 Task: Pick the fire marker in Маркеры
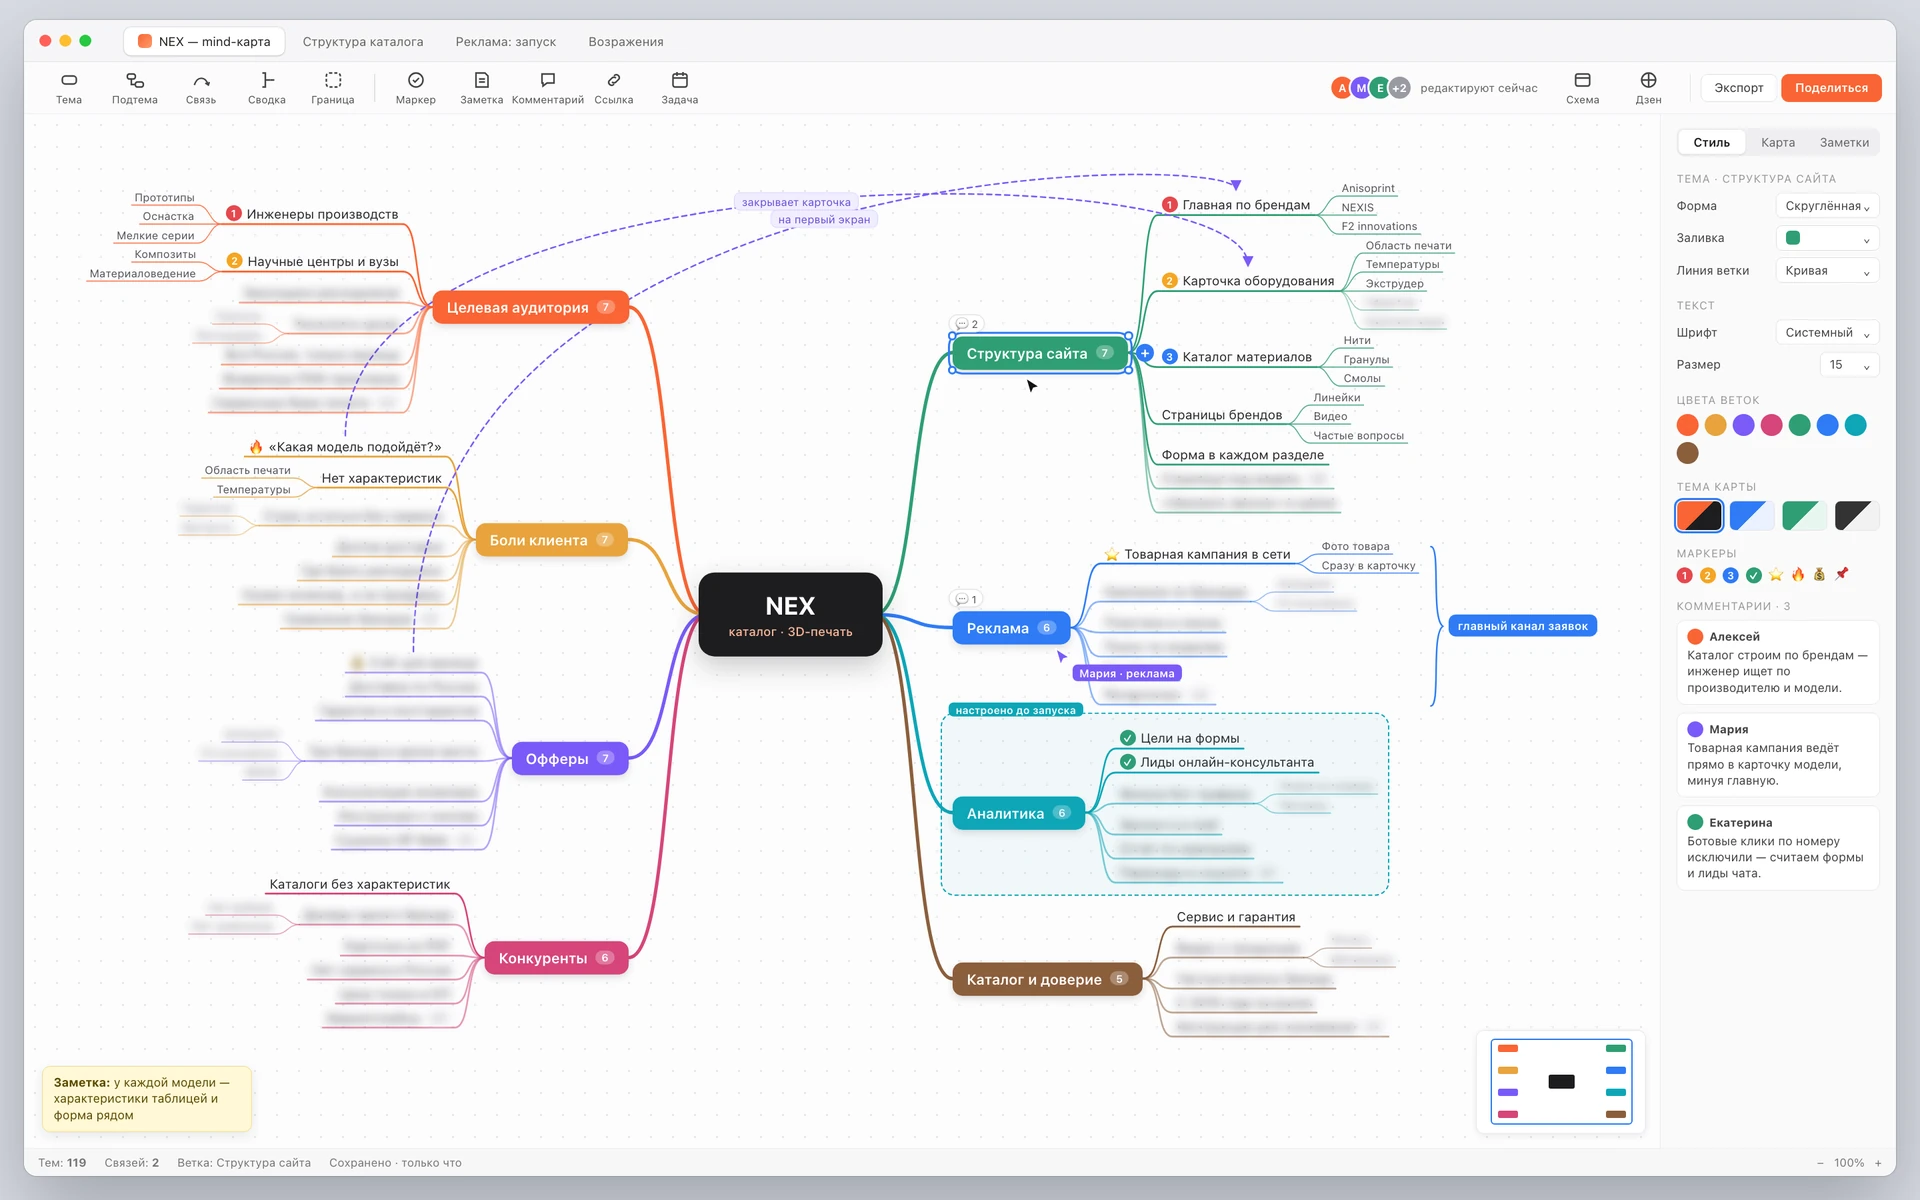point(1798,574)
